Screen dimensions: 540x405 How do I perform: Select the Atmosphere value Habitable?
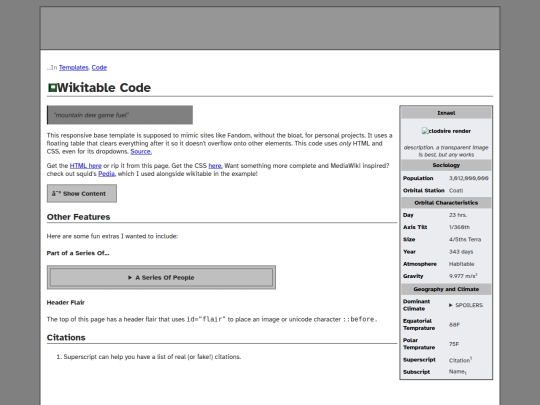[x=461, y=264]
